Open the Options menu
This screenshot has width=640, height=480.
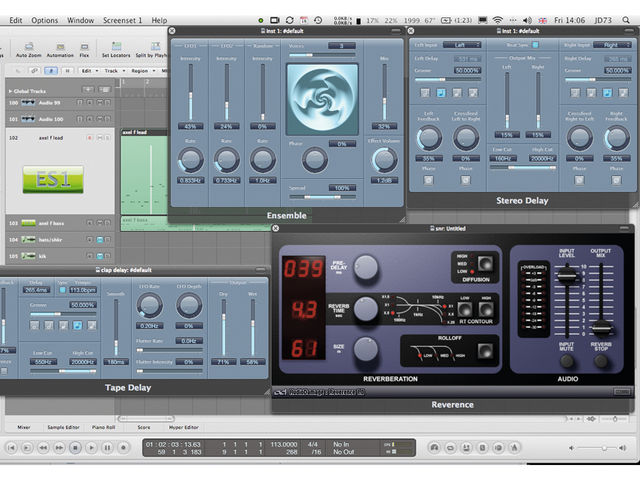(44, 20)
